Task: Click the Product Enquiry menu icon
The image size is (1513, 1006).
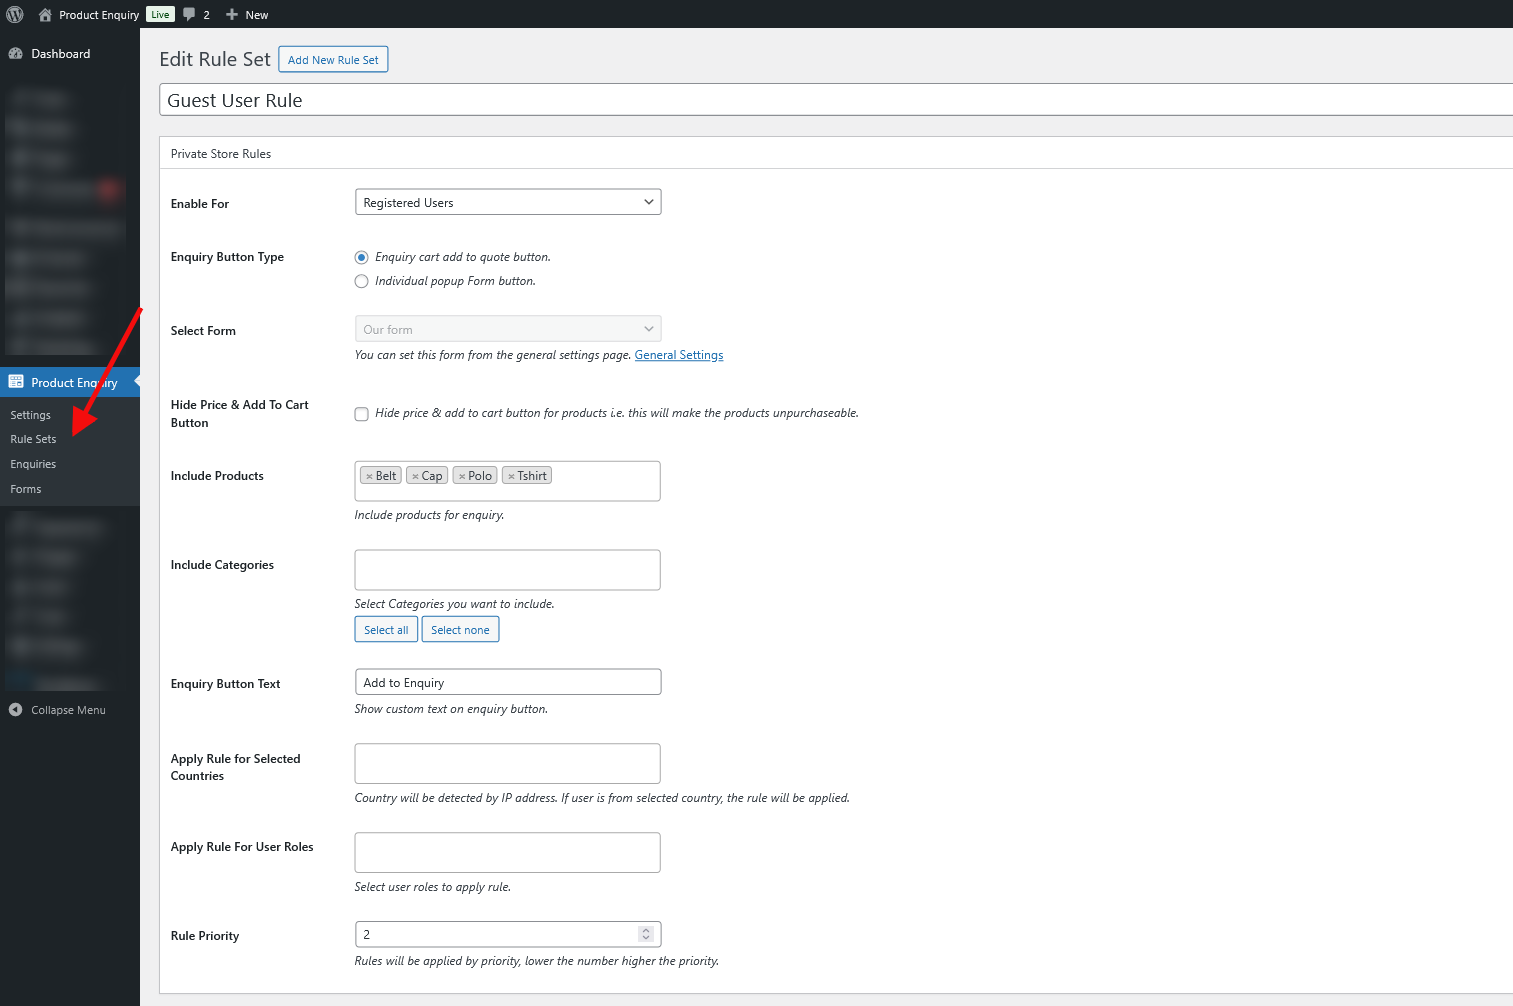Action: 16,382
